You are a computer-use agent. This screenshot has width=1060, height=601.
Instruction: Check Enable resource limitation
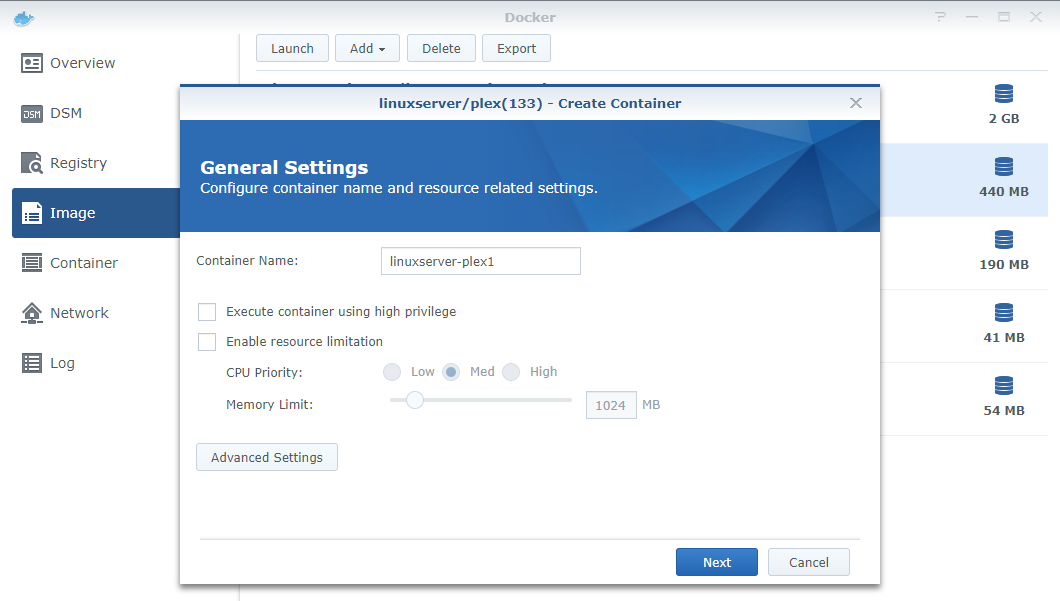pyautogui.click(x=207, y=341)
